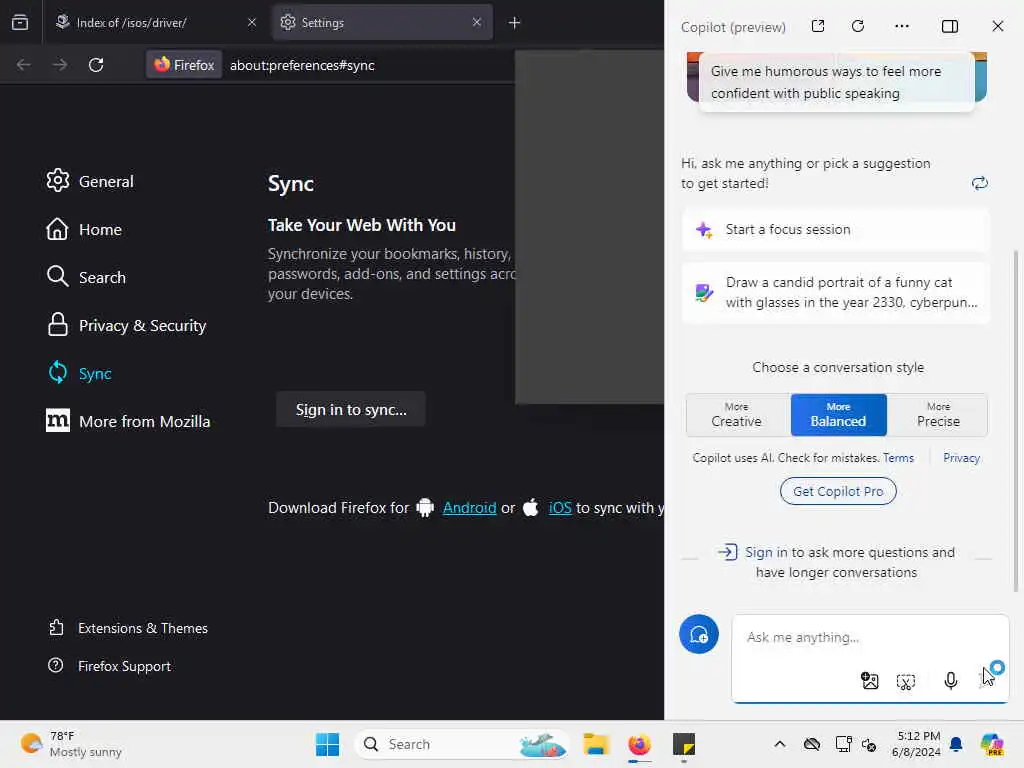Refresh Copilot suggestions icon

click(980, 183)
